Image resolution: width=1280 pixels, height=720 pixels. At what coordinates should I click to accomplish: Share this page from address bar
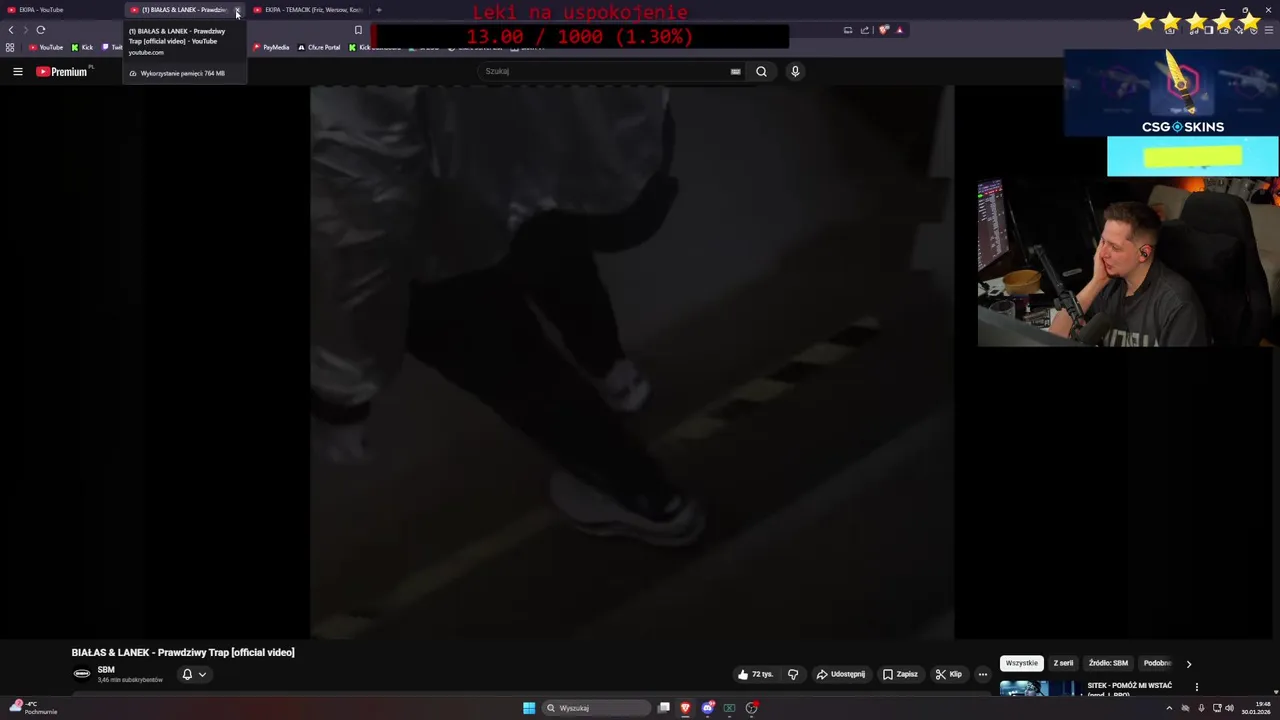(865, 30)
